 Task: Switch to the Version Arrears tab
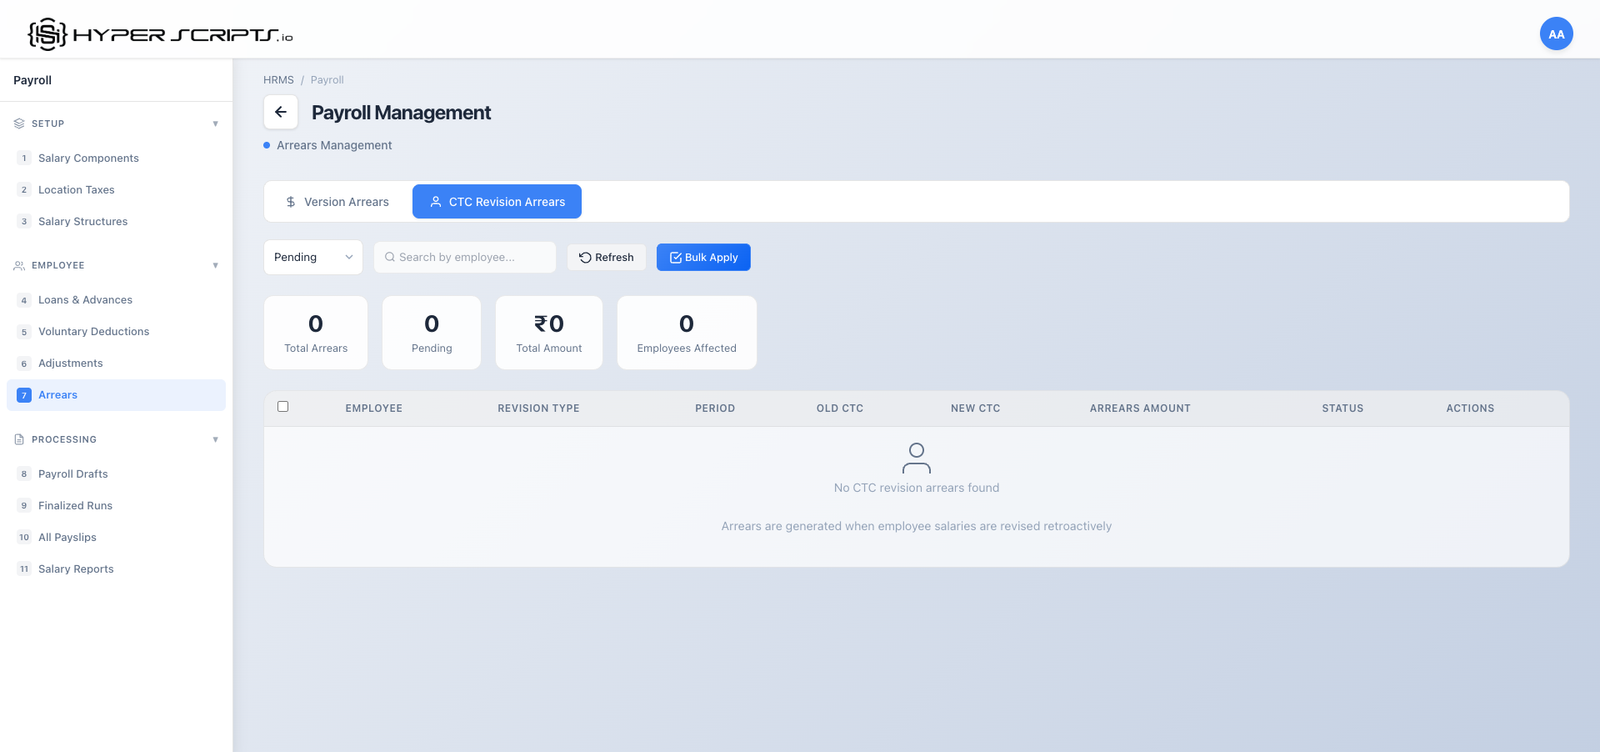(x=337, y=202)
